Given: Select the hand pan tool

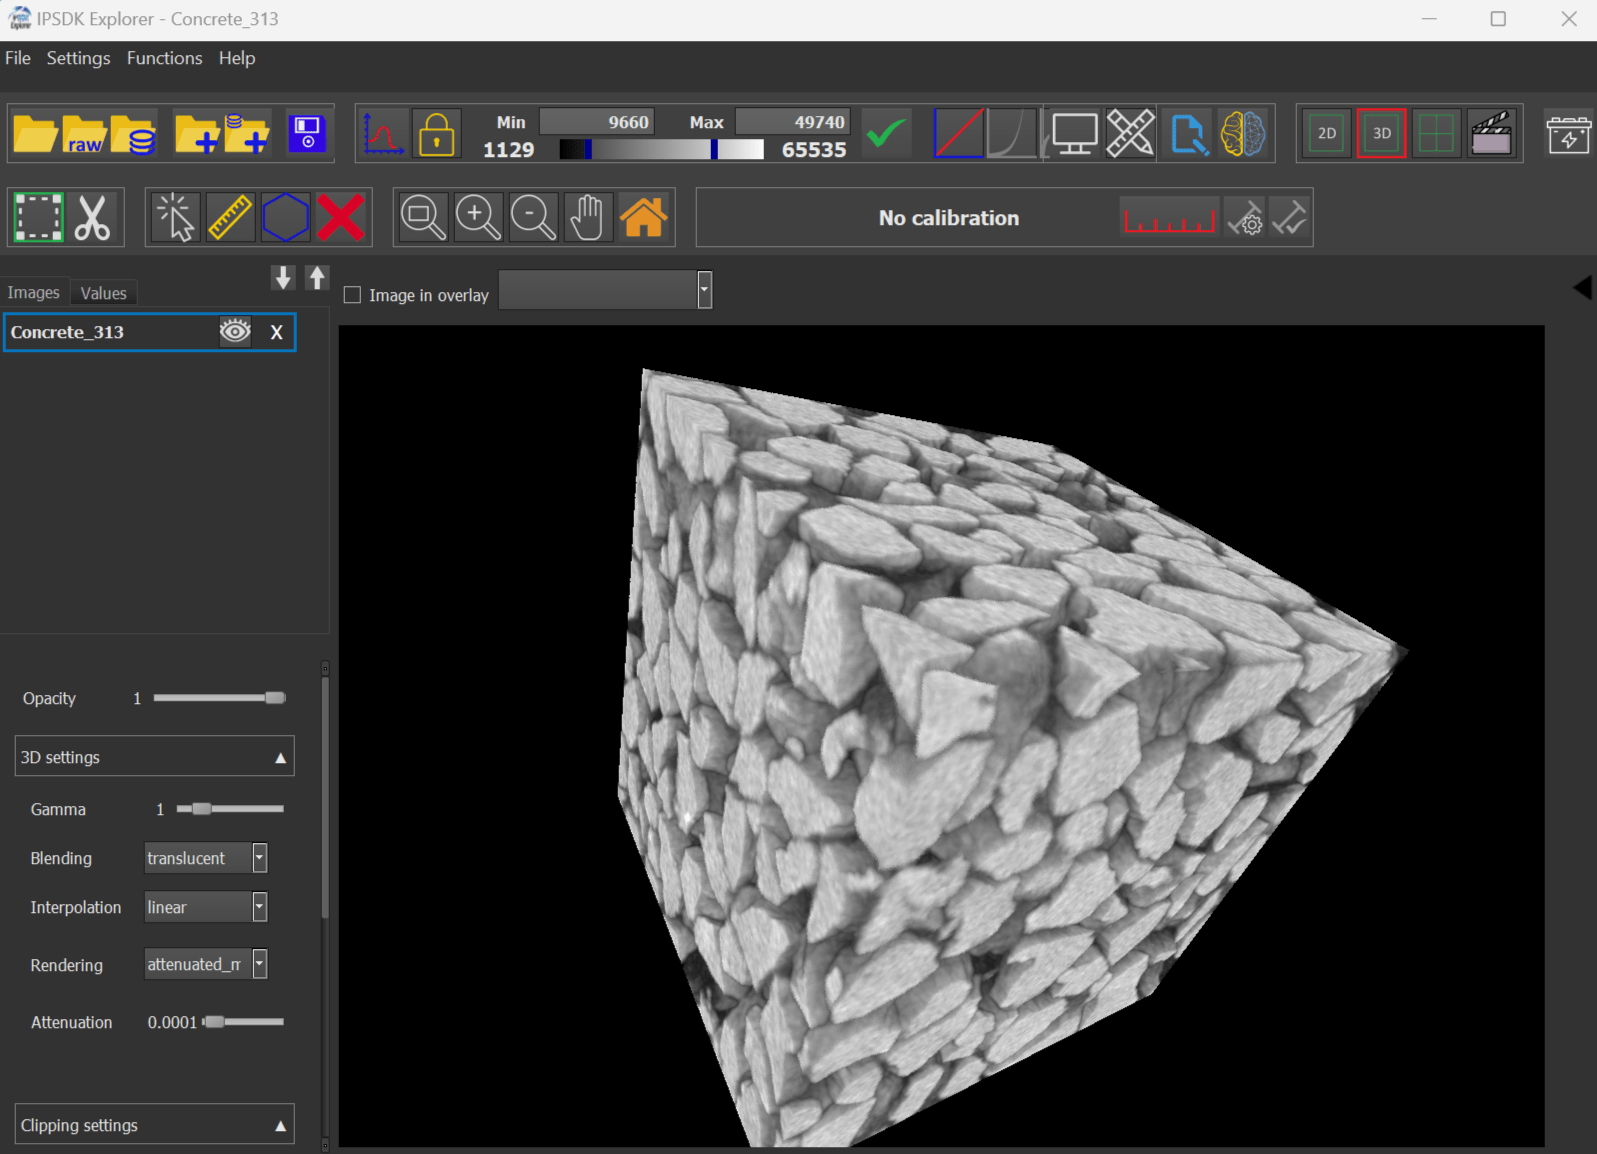Looking at the screenshot, I should 588,218.
